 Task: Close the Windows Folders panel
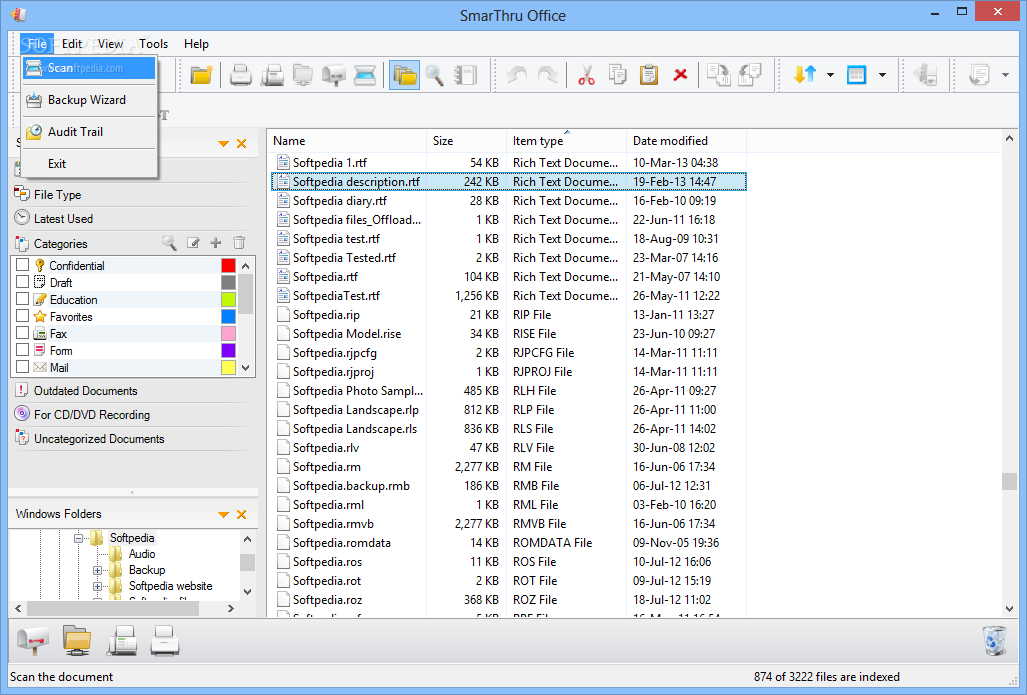tap(242, 515)
